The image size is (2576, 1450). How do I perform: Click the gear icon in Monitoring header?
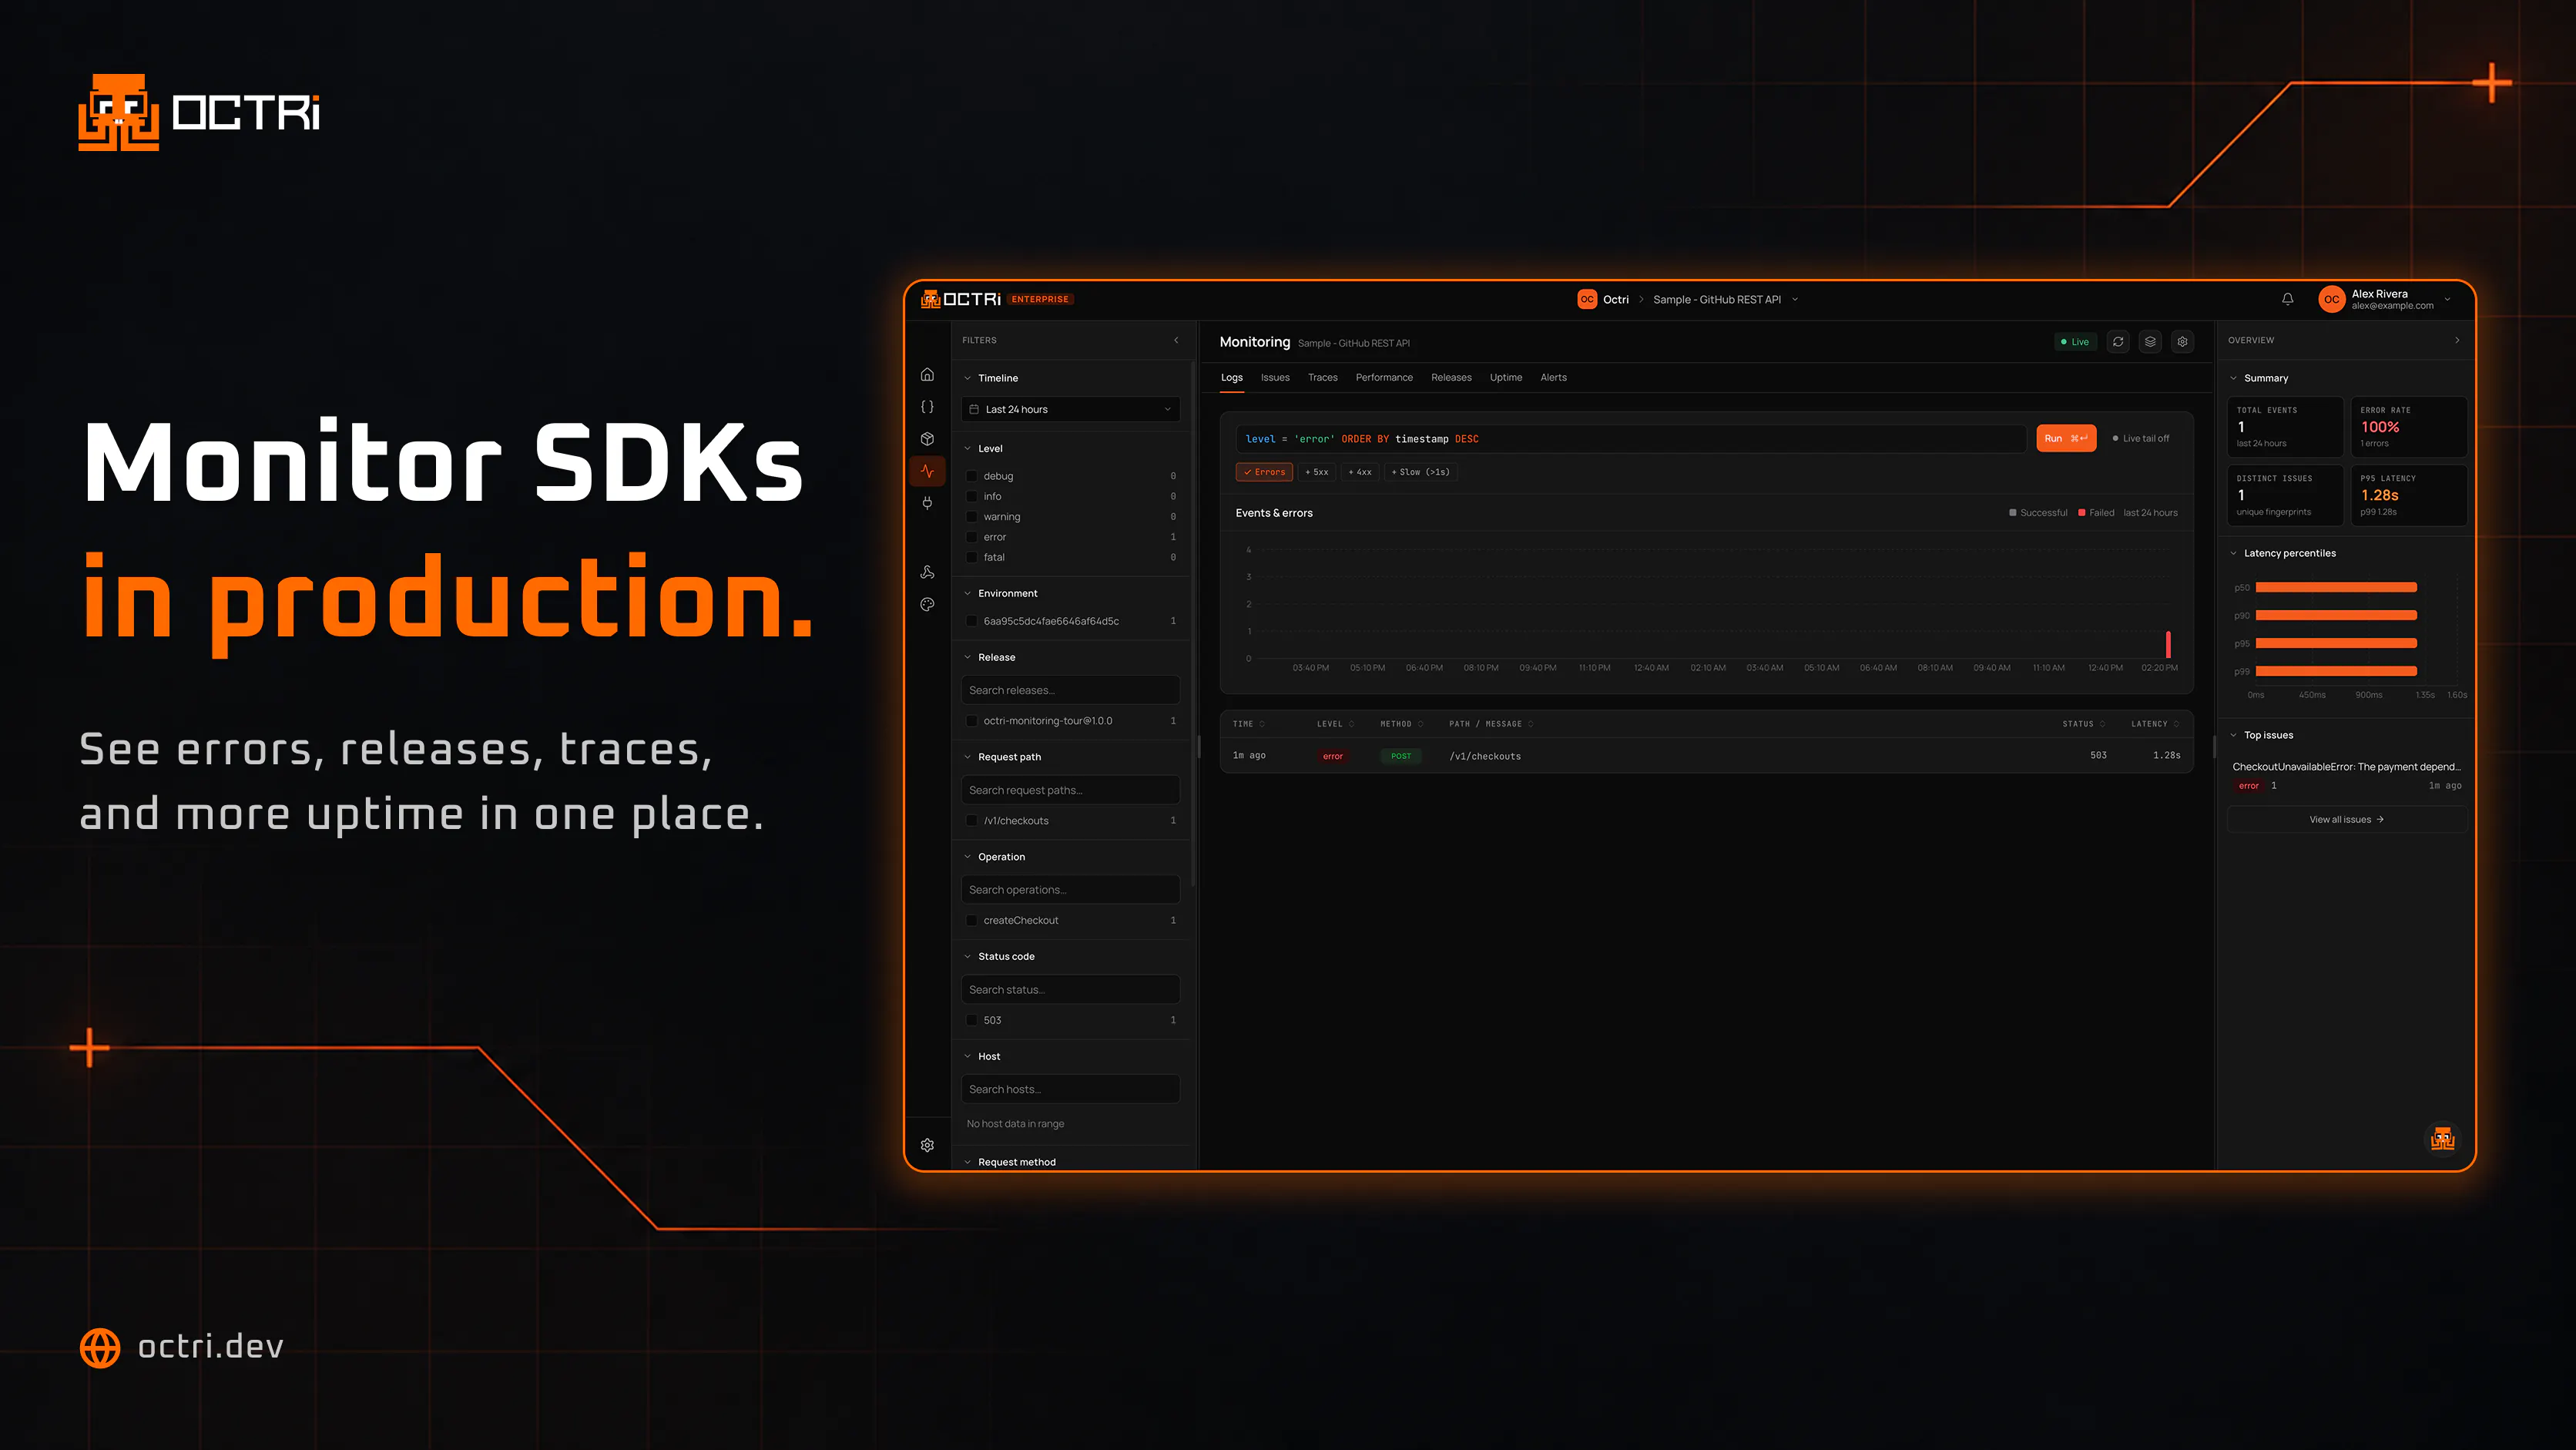2182,341
